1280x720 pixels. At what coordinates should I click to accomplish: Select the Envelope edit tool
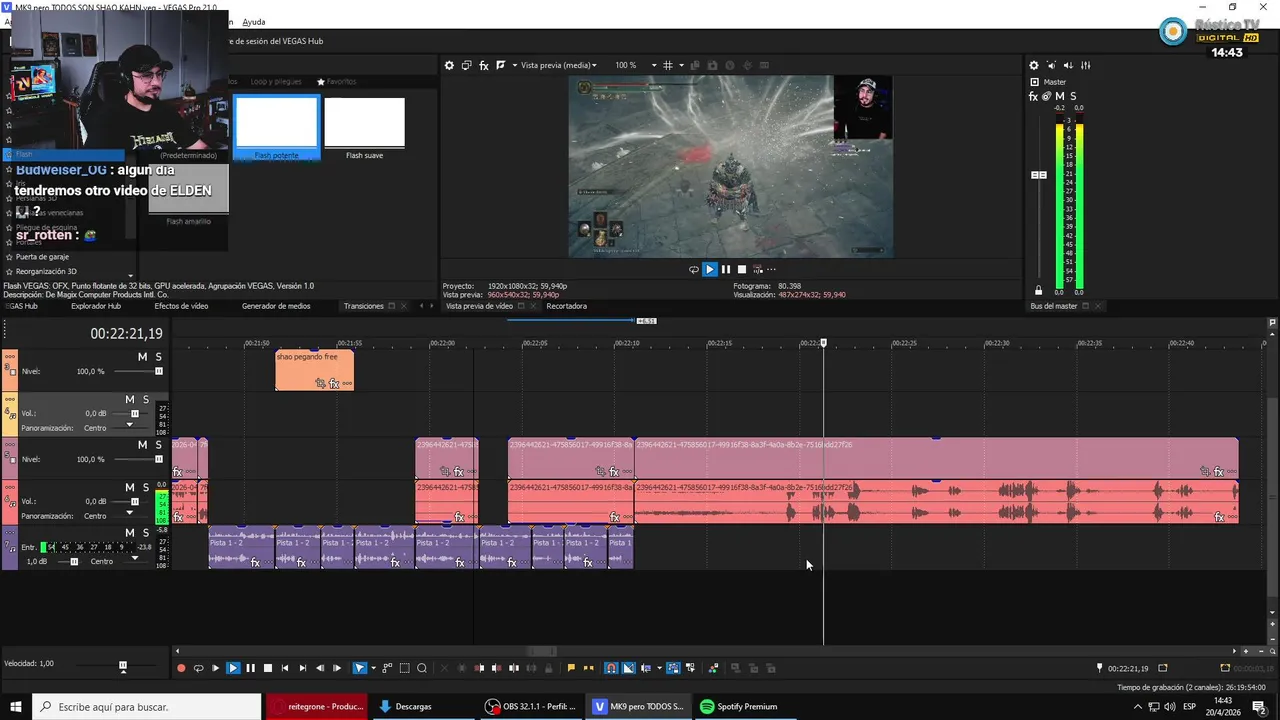(387, 668)
